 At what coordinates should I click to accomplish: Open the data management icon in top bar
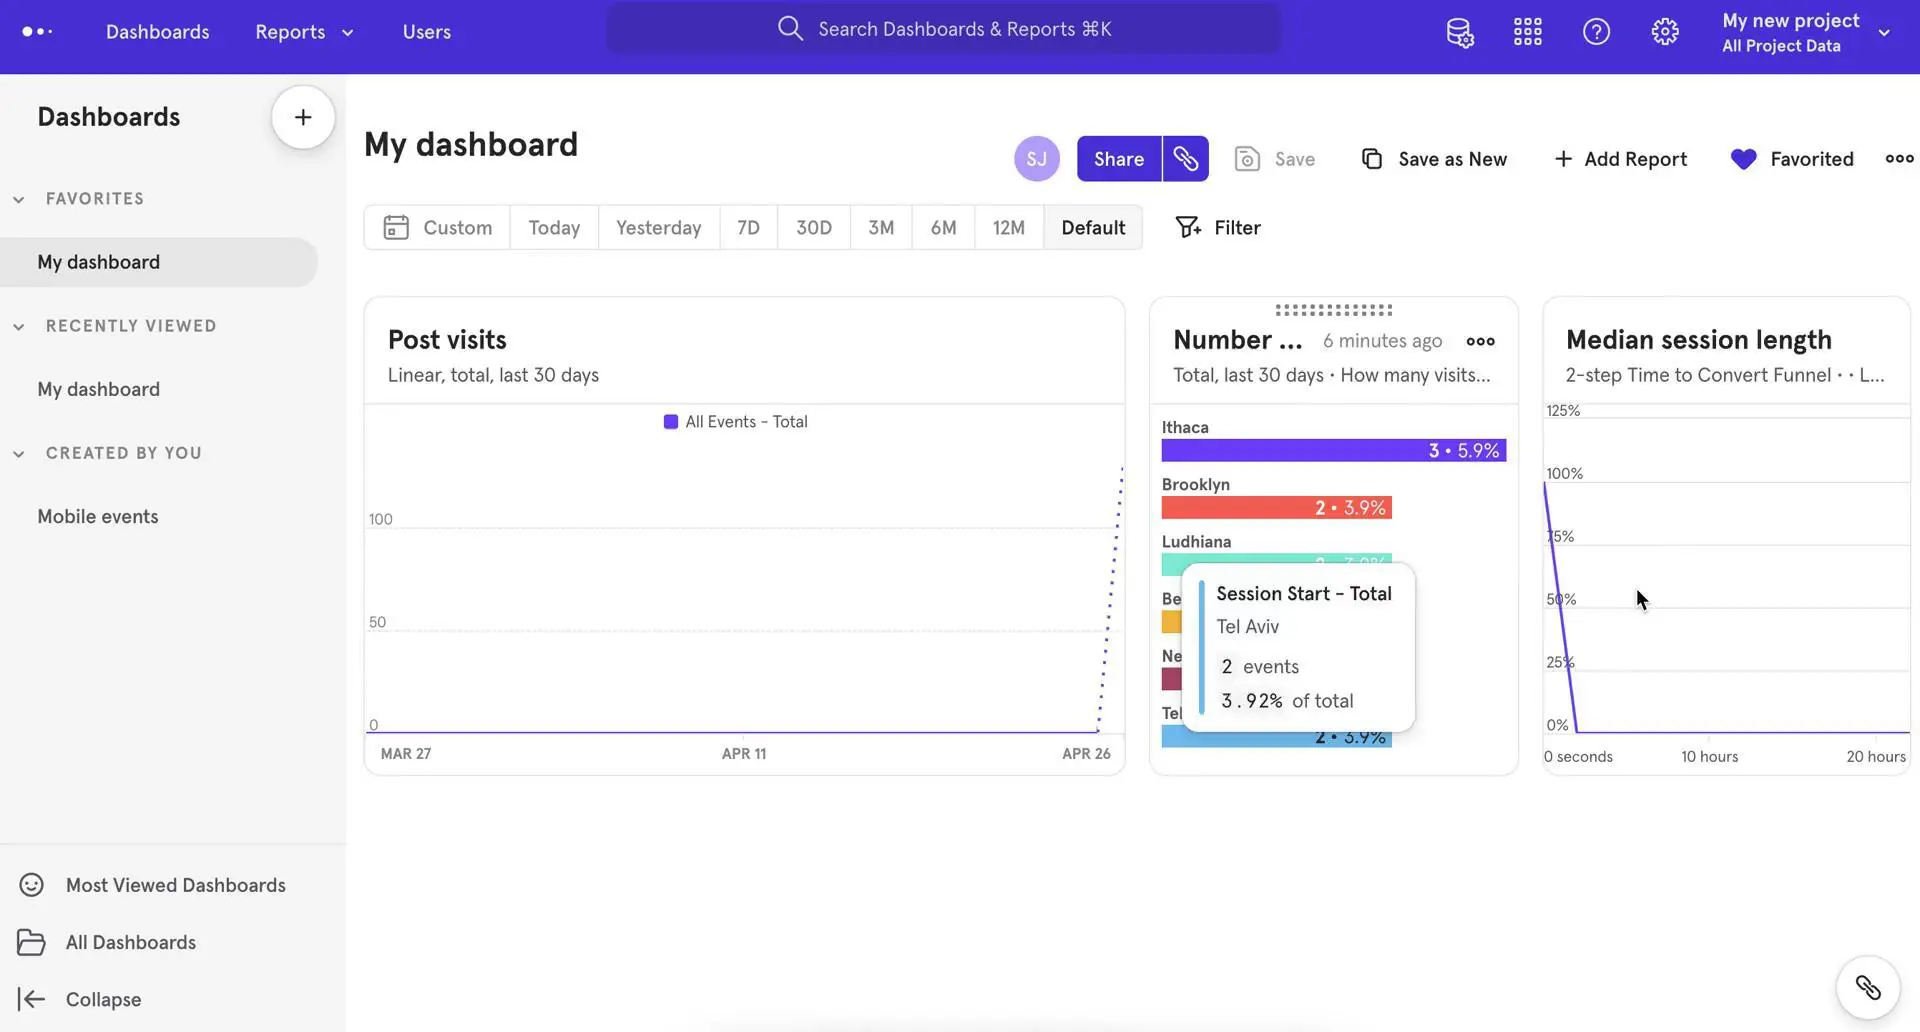coord(1459,31)
